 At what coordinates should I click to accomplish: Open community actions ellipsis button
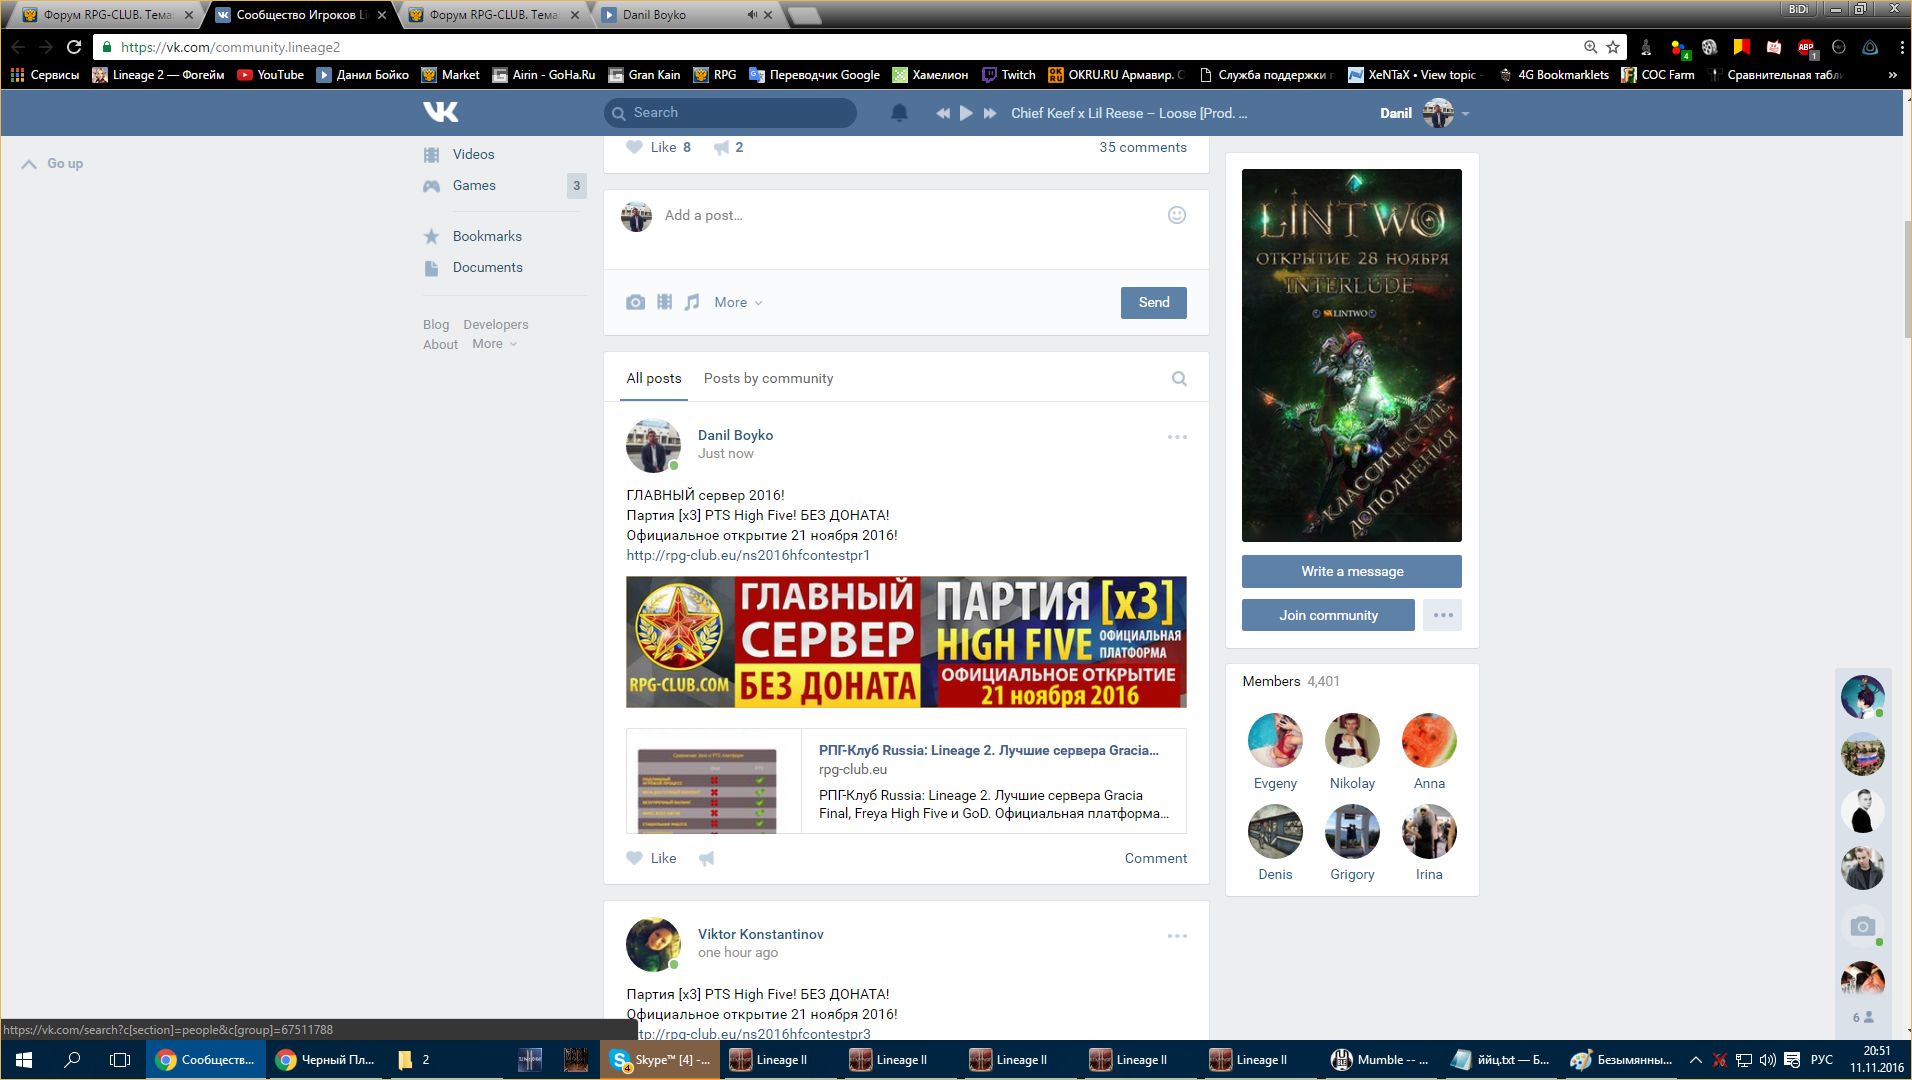pyautogui.click(x=1442, y=615)
